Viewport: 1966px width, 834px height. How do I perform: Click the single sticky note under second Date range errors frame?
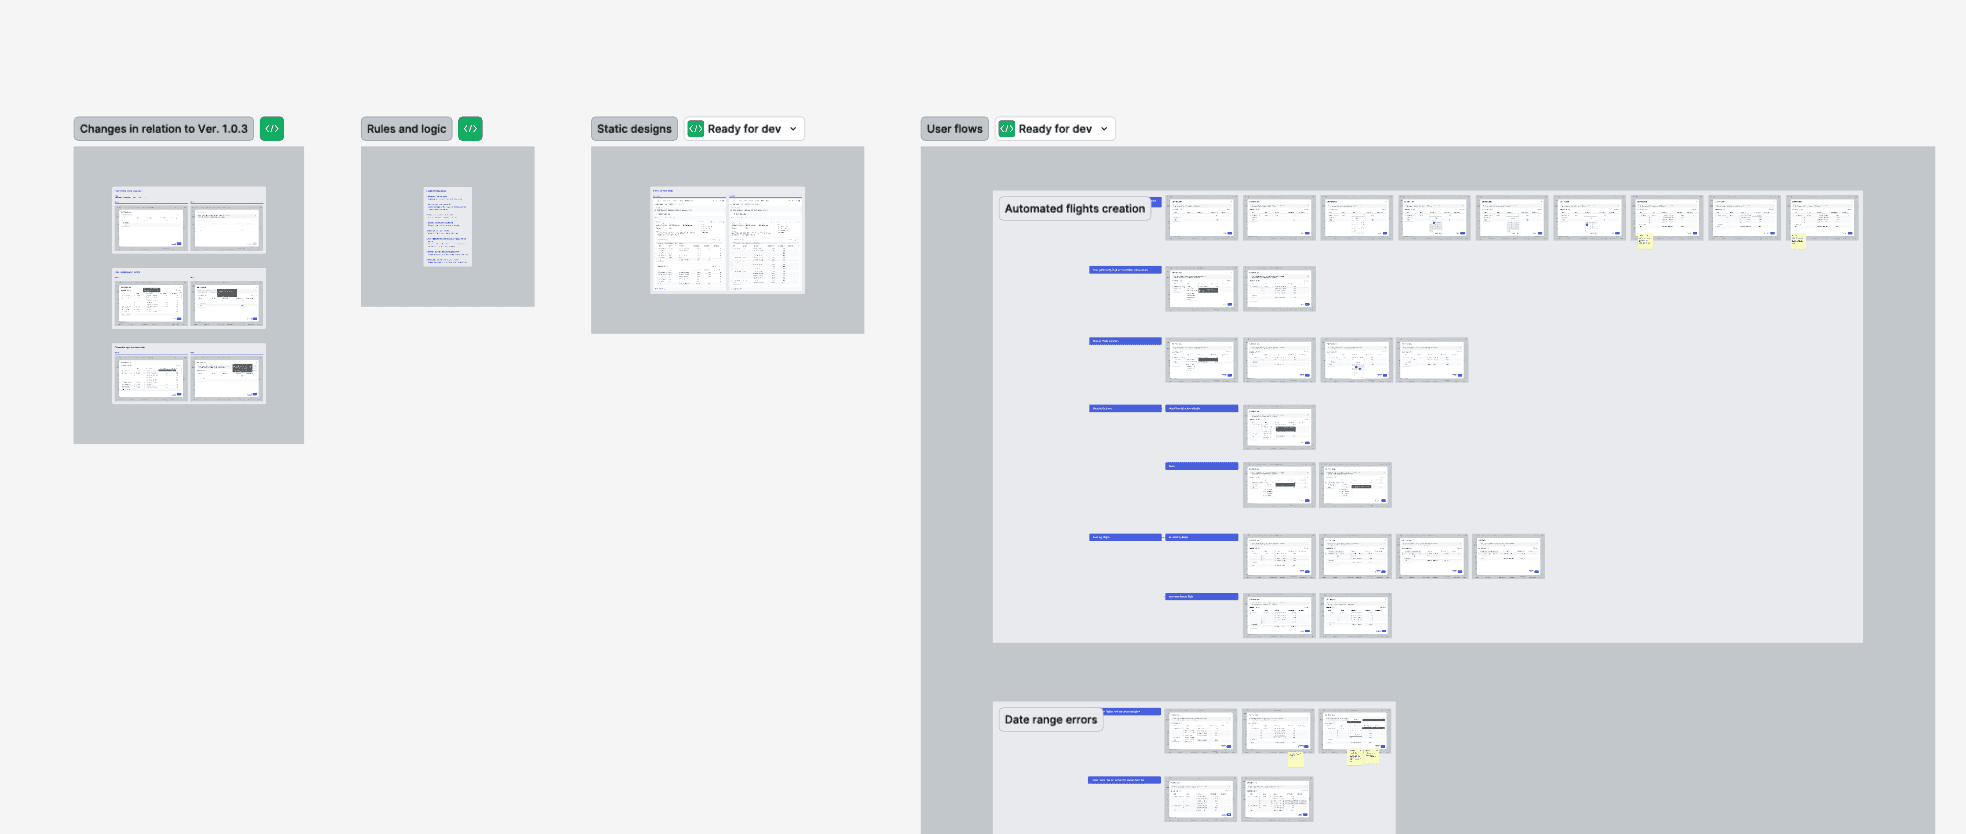click(1296, 759)
